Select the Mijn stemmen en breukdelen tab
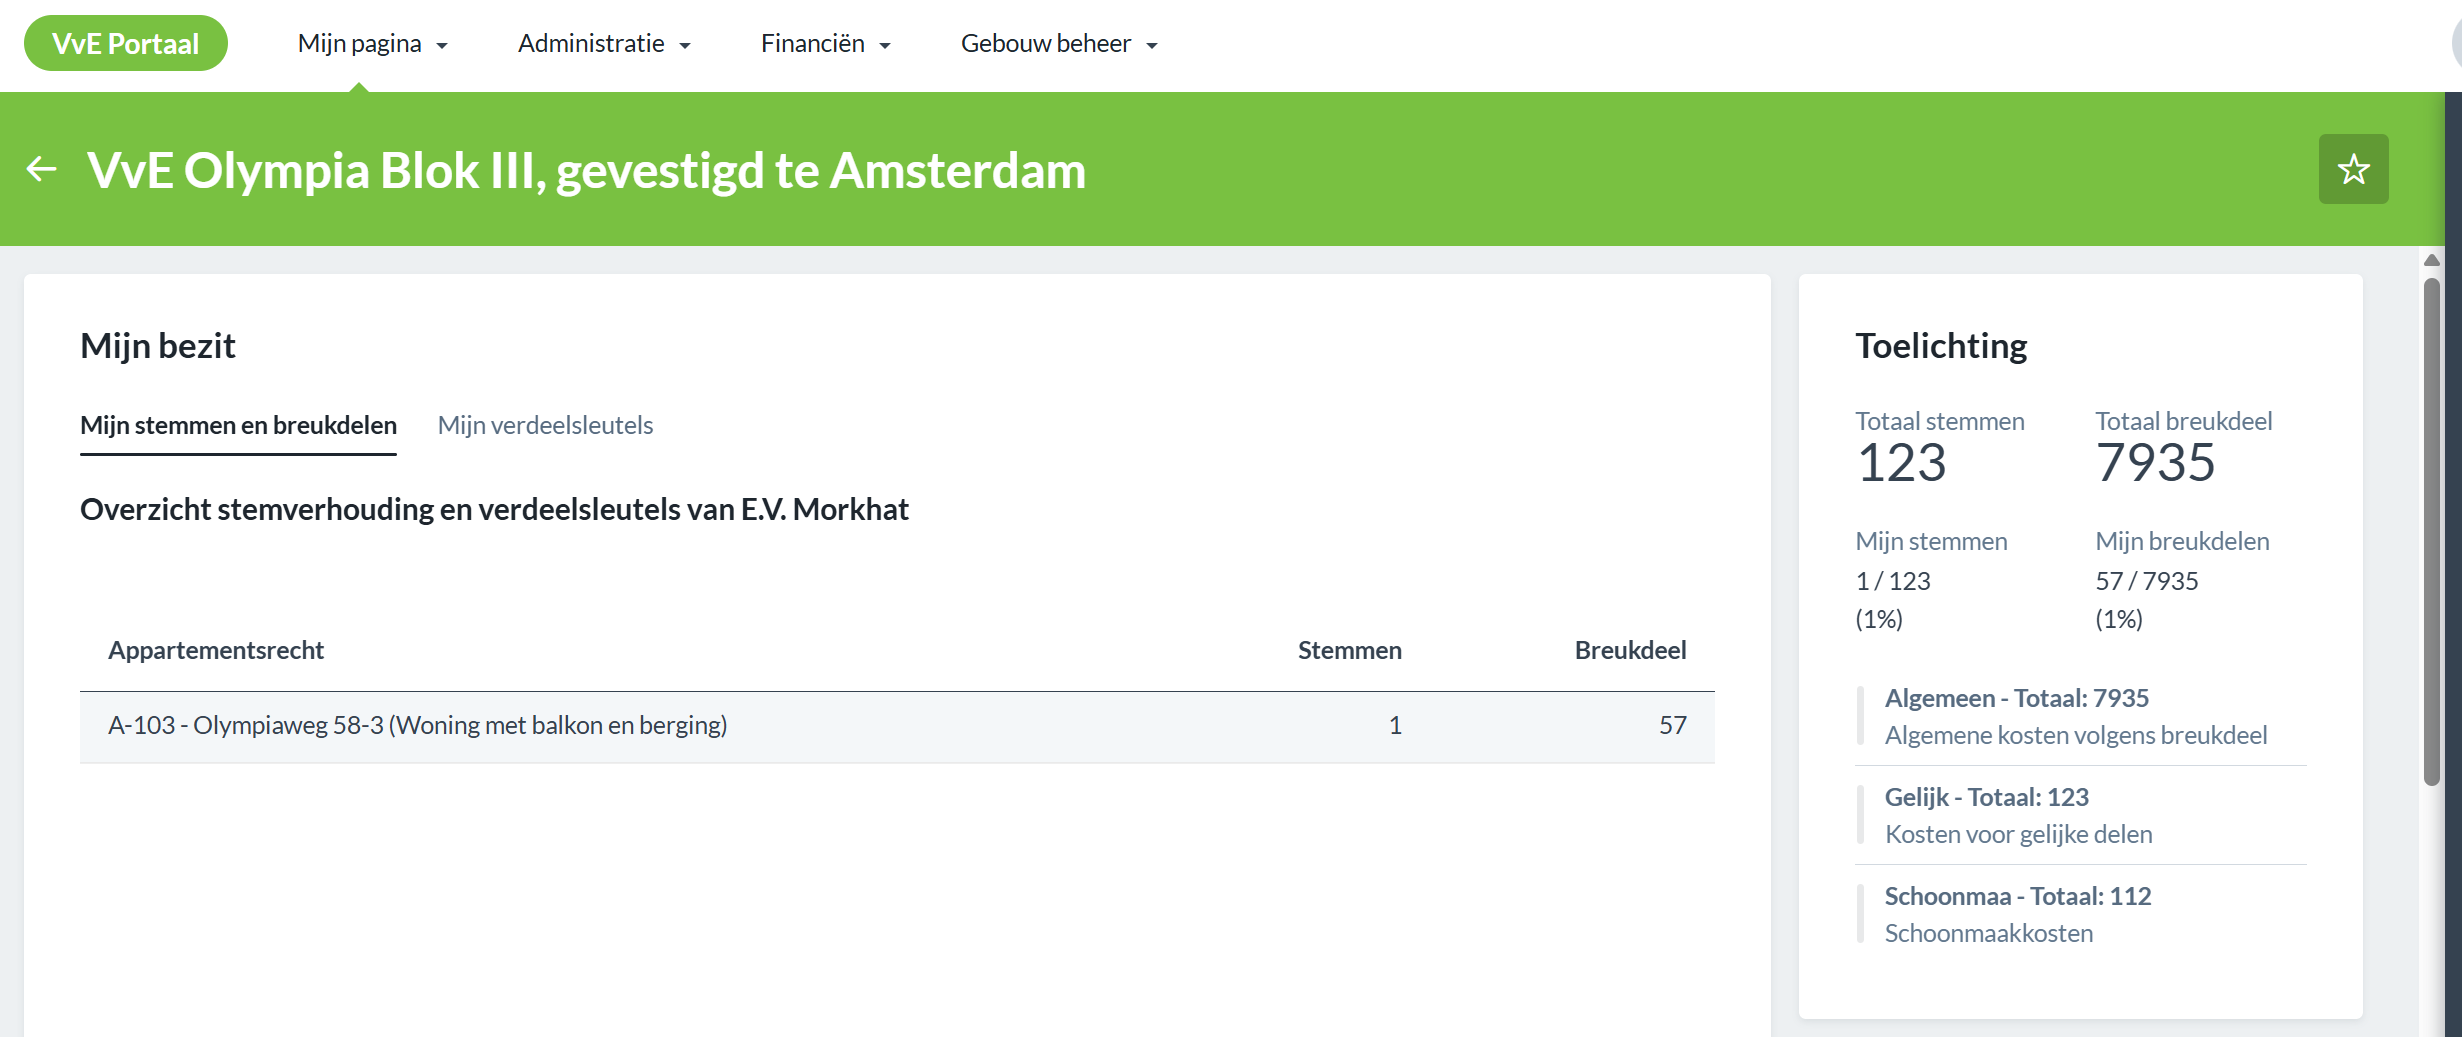The width and height of the screenshot is (2462, 1037). [x=238, y=425]
